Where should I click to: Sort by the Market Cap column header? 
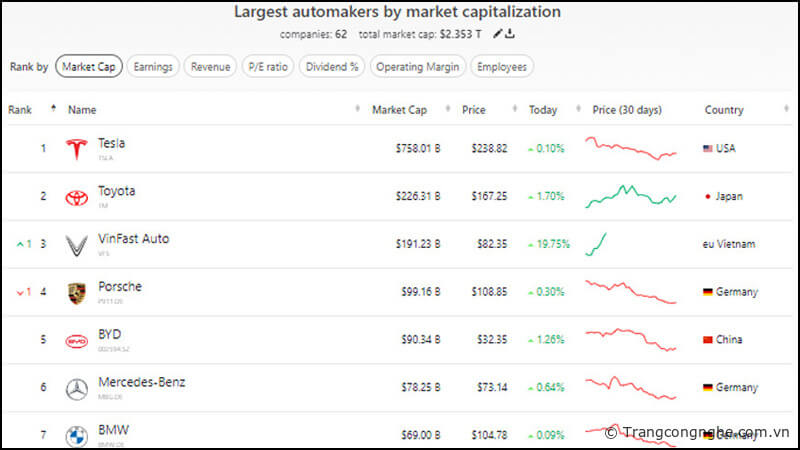click(400, 109)
